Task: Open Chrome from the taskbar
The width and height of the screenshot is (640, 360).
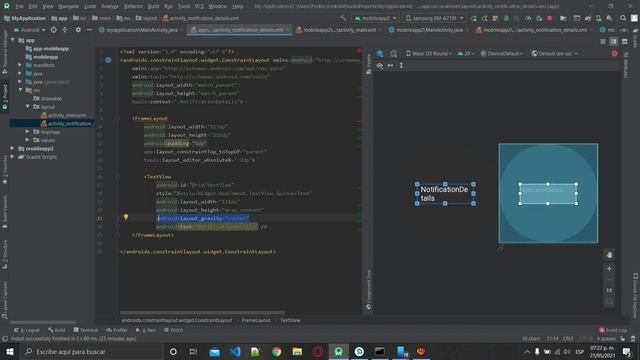Action: tap(276, 351)
